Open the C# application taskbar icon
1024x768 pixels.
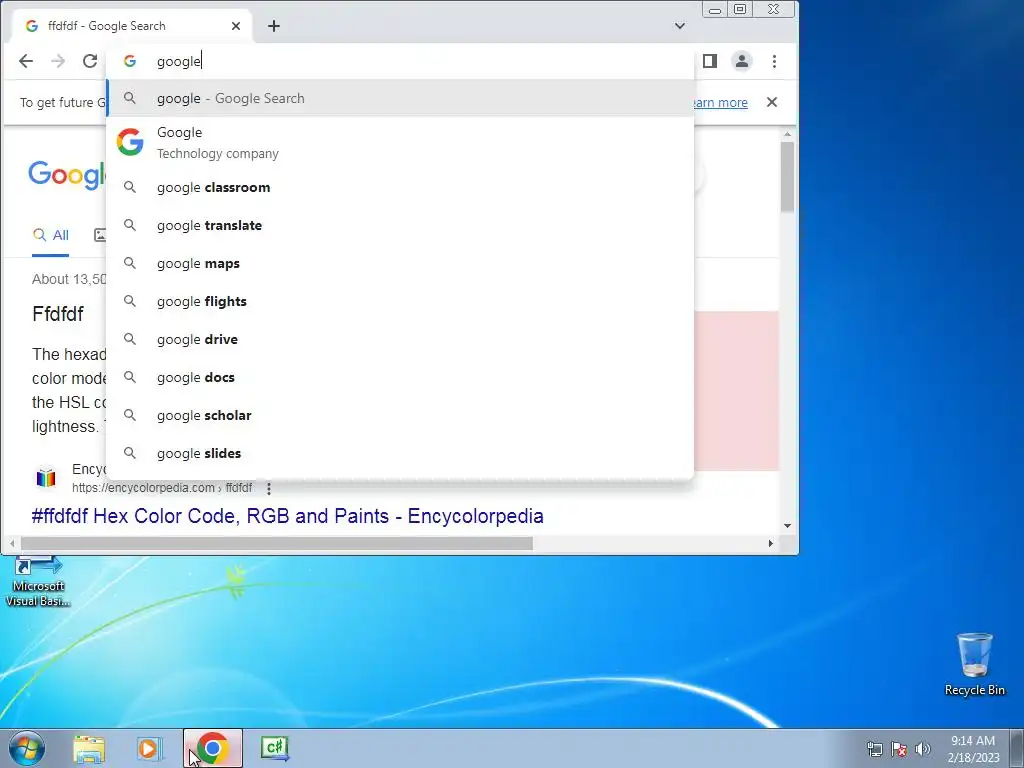[275, 748]
